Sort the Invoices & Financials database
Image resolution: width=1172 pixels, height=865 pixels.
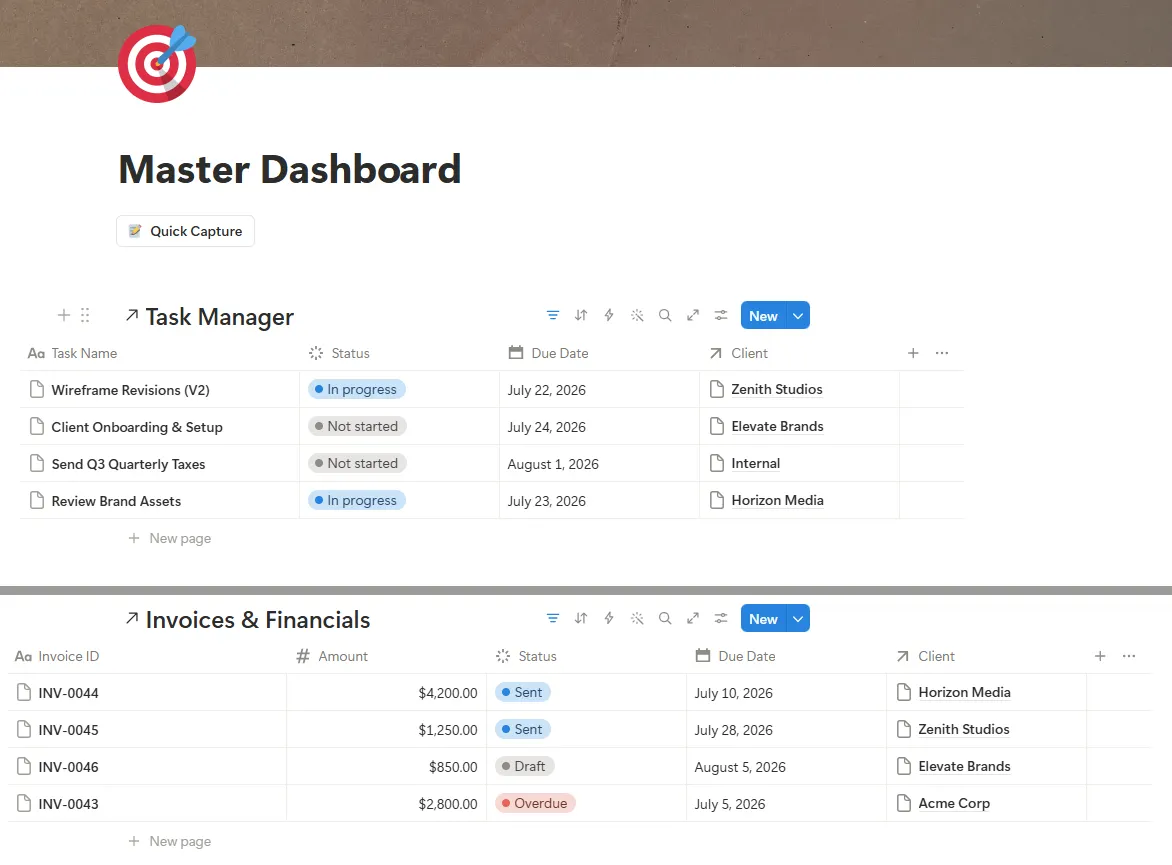pos(581,618)
